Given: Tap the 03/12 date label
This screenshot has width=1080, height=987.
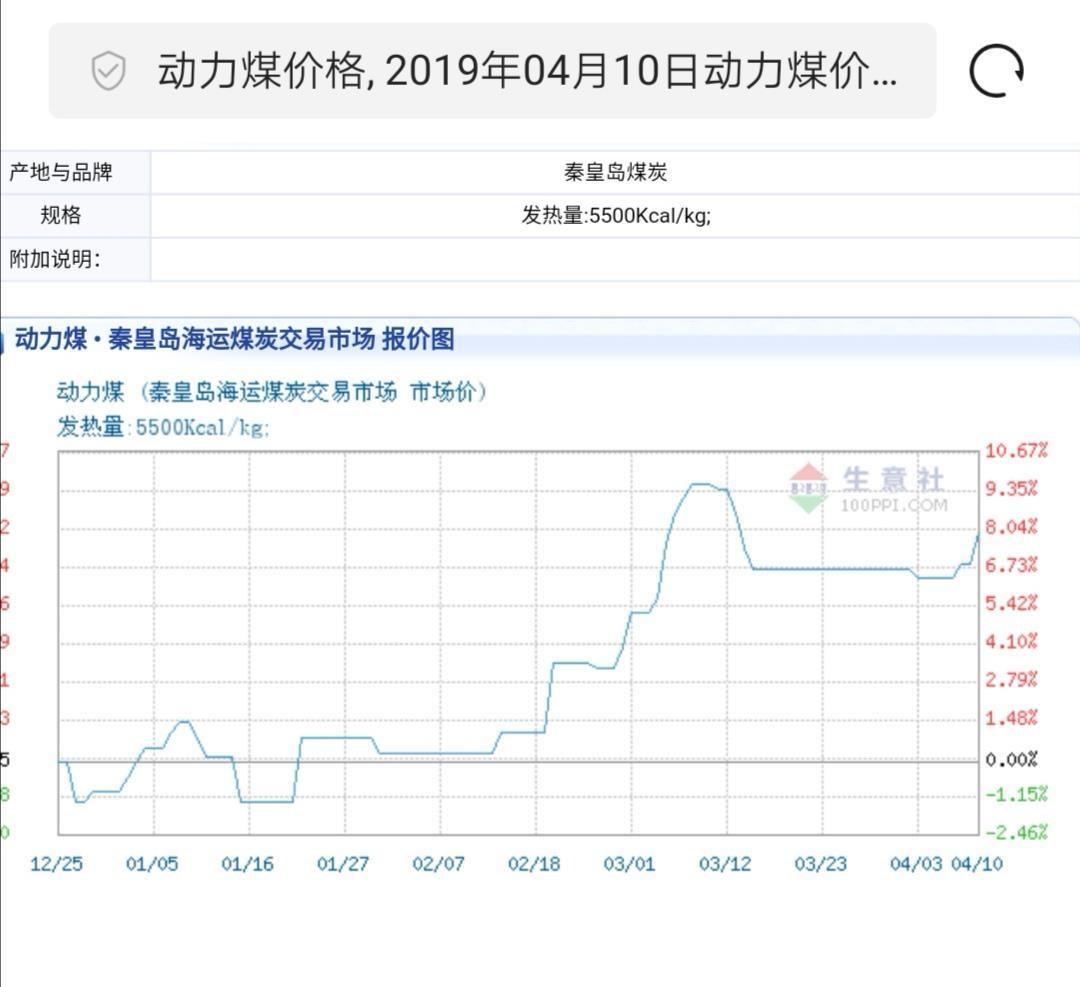Looking at the screenshot, I should (x=725, y=864).
